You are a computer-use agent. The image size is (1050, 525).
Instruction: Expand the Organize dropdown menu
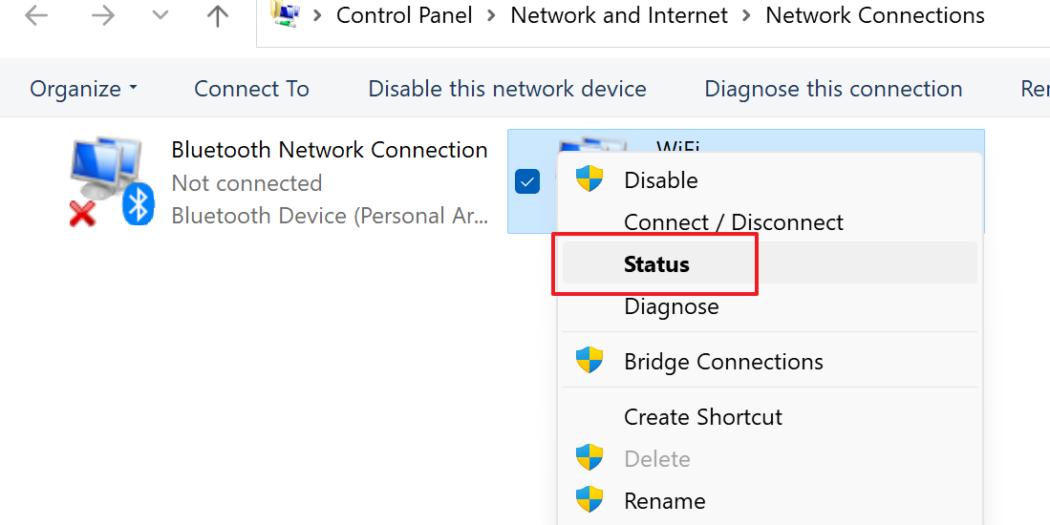click(x=83, y=88)
